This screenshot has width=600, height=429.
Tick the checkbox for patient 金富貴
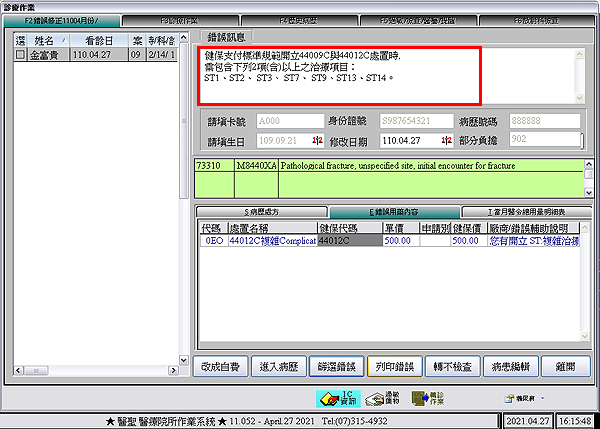[21, 55]
